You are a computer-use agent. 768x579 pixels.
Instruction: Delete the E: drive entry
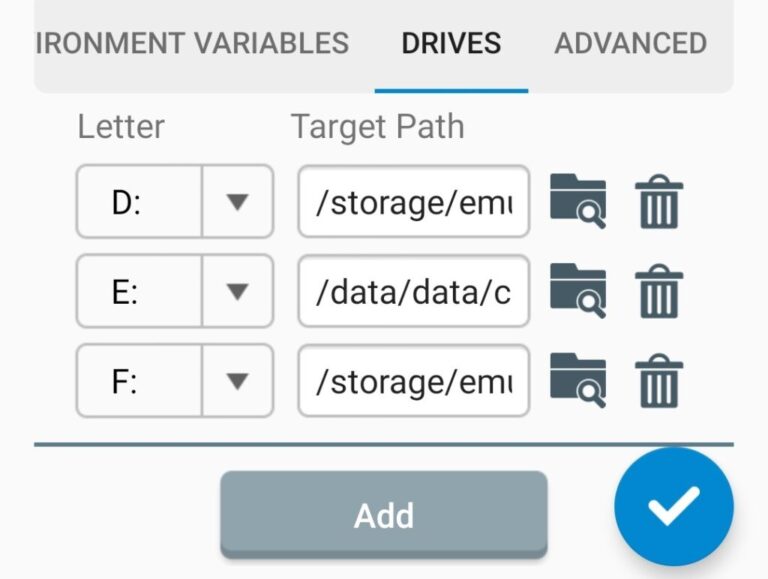pyautogui.click(x=659, y=291)
